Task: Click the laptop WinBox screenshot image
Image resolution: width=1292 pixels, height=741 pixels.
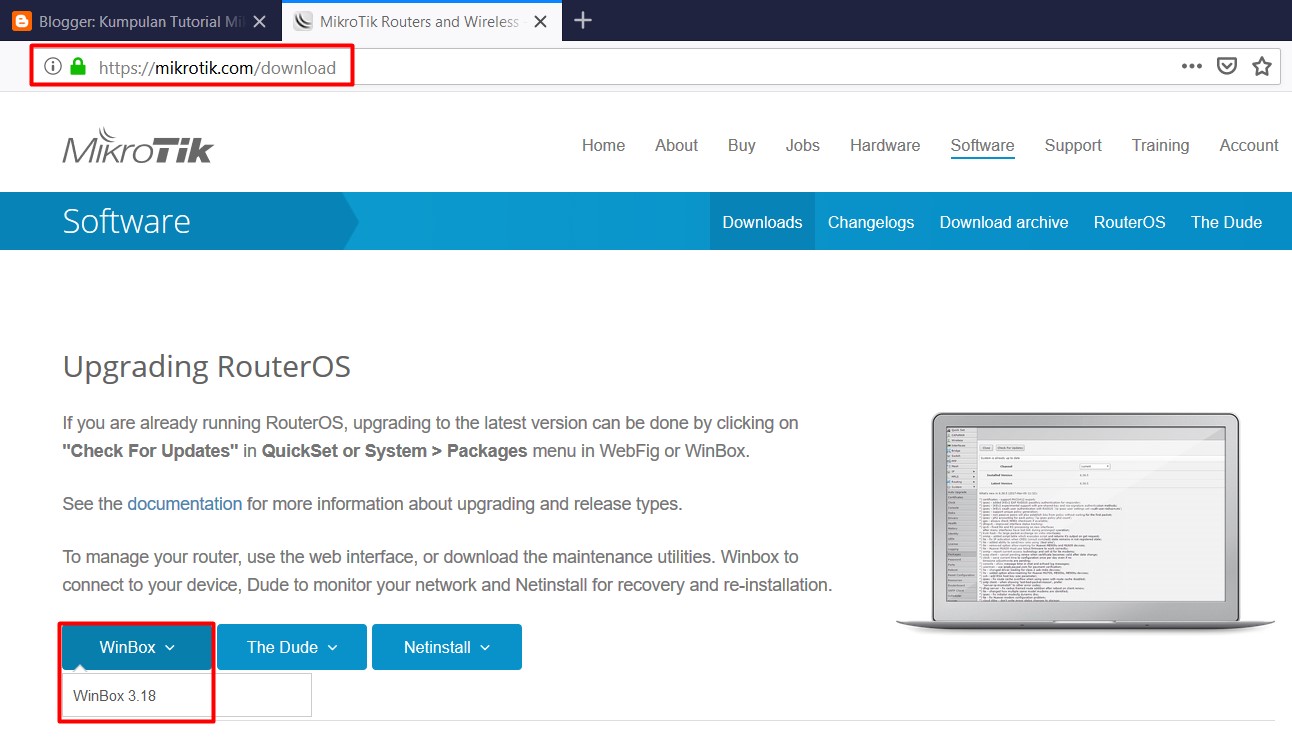Action: (x=1085, y=522)
